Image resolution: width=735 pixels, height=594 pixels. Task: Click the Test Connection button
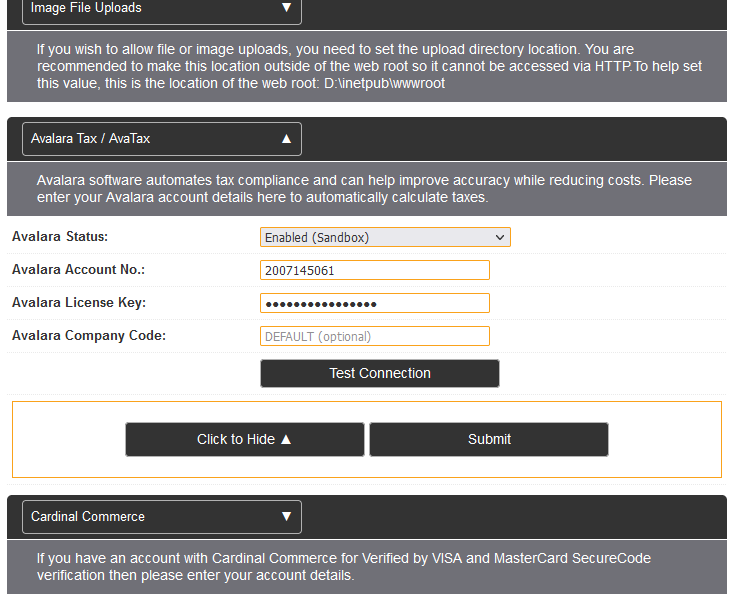pyautogui.click(x=380, y=373)
